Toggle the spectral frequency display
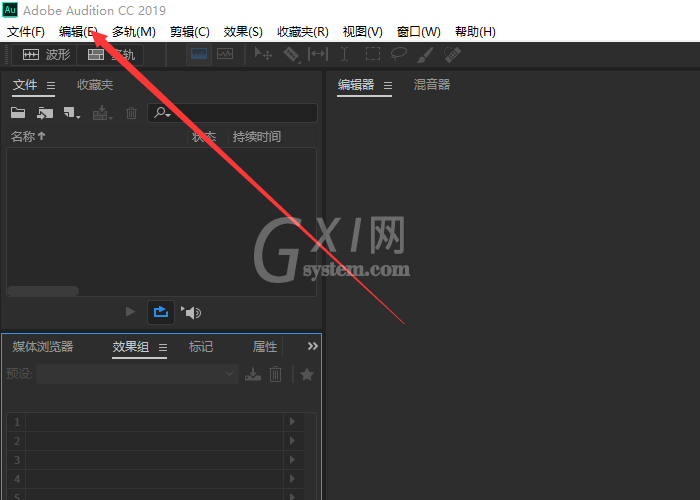The height and width of the screenshot is (500, 700). 199,54
